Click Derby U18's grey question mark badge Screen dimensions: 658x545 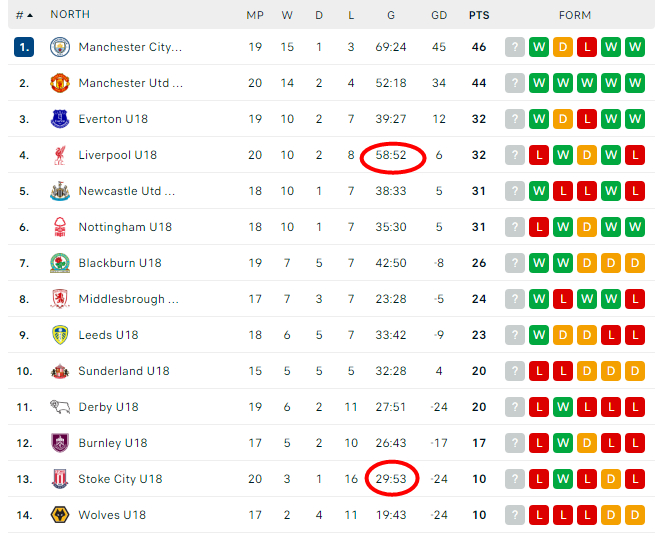pos(515,407)
